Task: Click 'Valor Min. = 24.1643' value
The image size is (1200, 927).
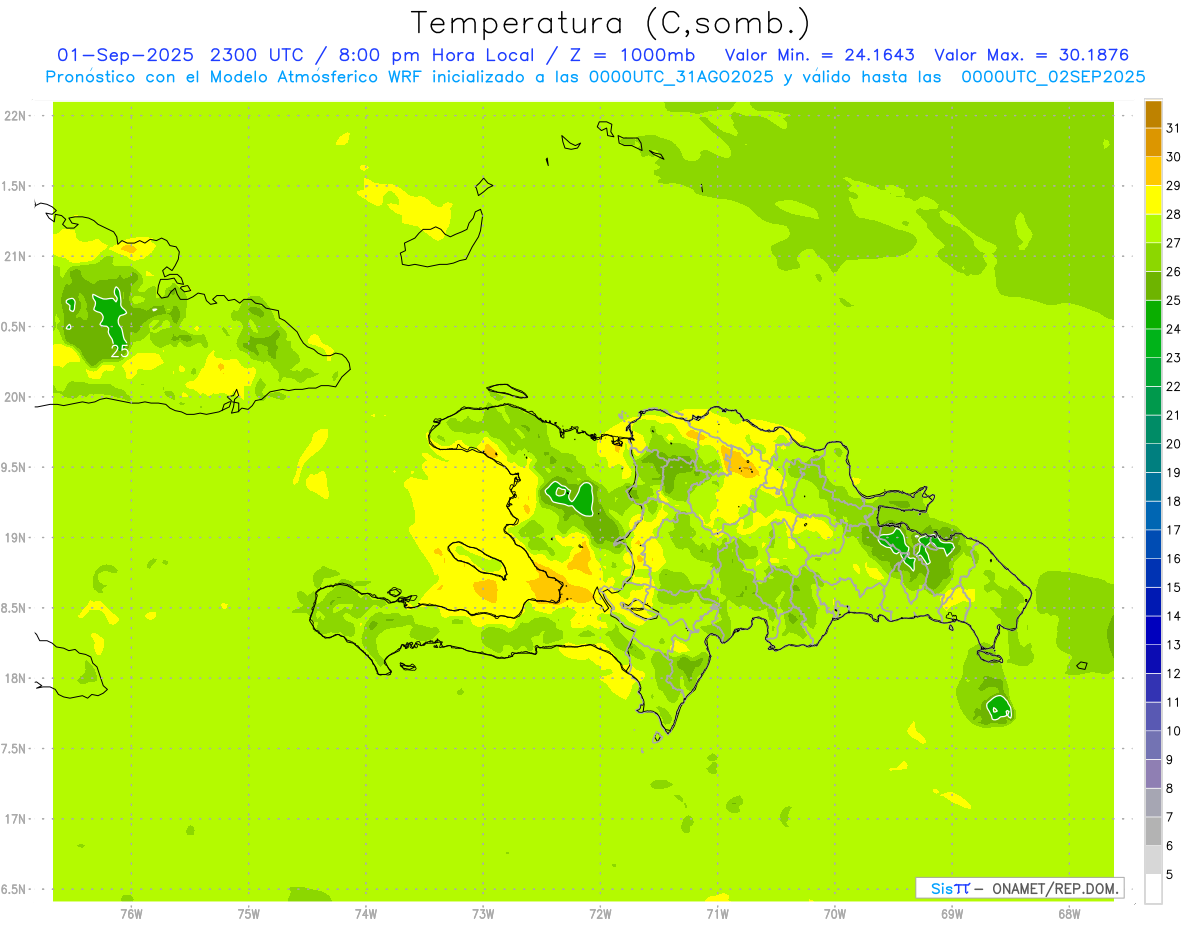Action: coord(820,55)
